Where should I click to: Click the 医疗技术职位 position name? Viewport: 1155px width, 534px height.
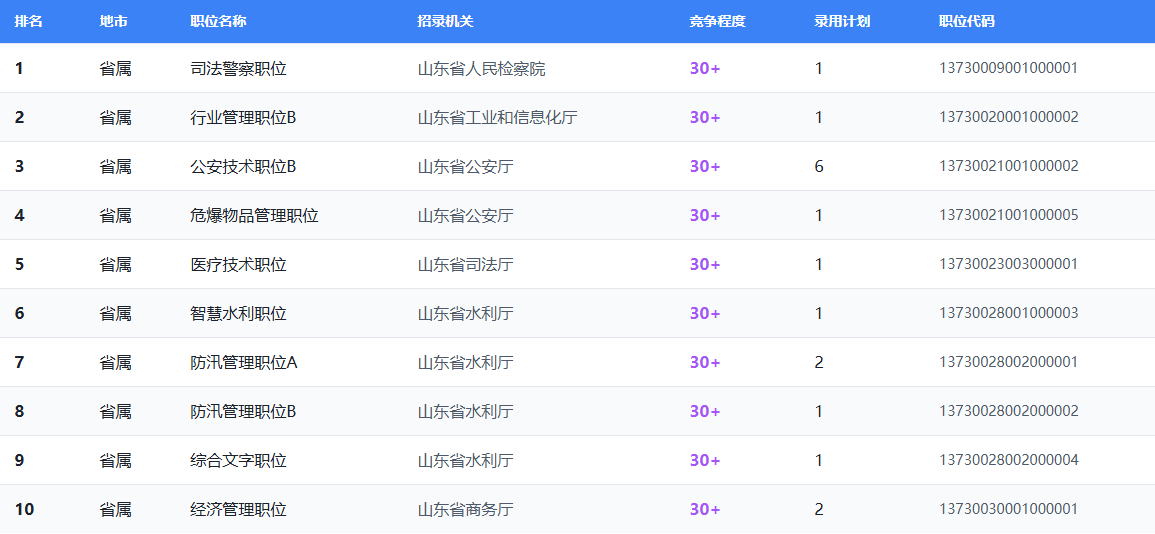[238, 265]
